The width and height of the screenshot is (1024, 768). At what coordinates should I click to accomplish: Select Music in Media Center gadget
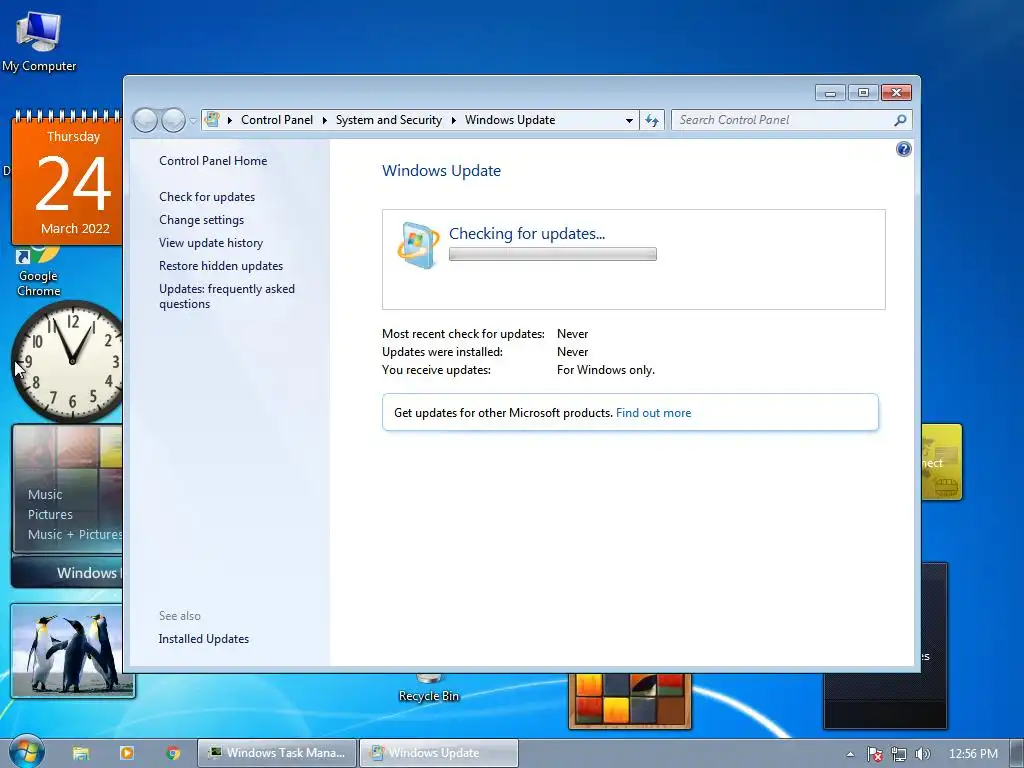[x=45, y=494]
